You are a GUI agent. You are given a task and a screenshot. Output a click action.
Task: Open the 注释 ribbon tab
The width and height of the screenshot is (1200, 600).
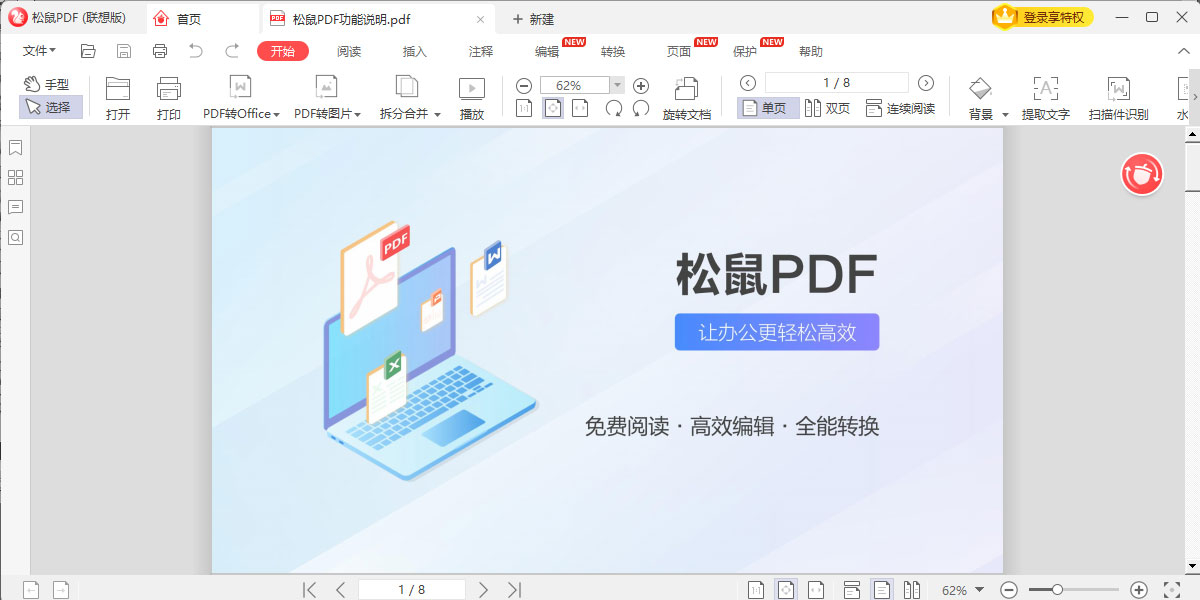tap(481, 52)
